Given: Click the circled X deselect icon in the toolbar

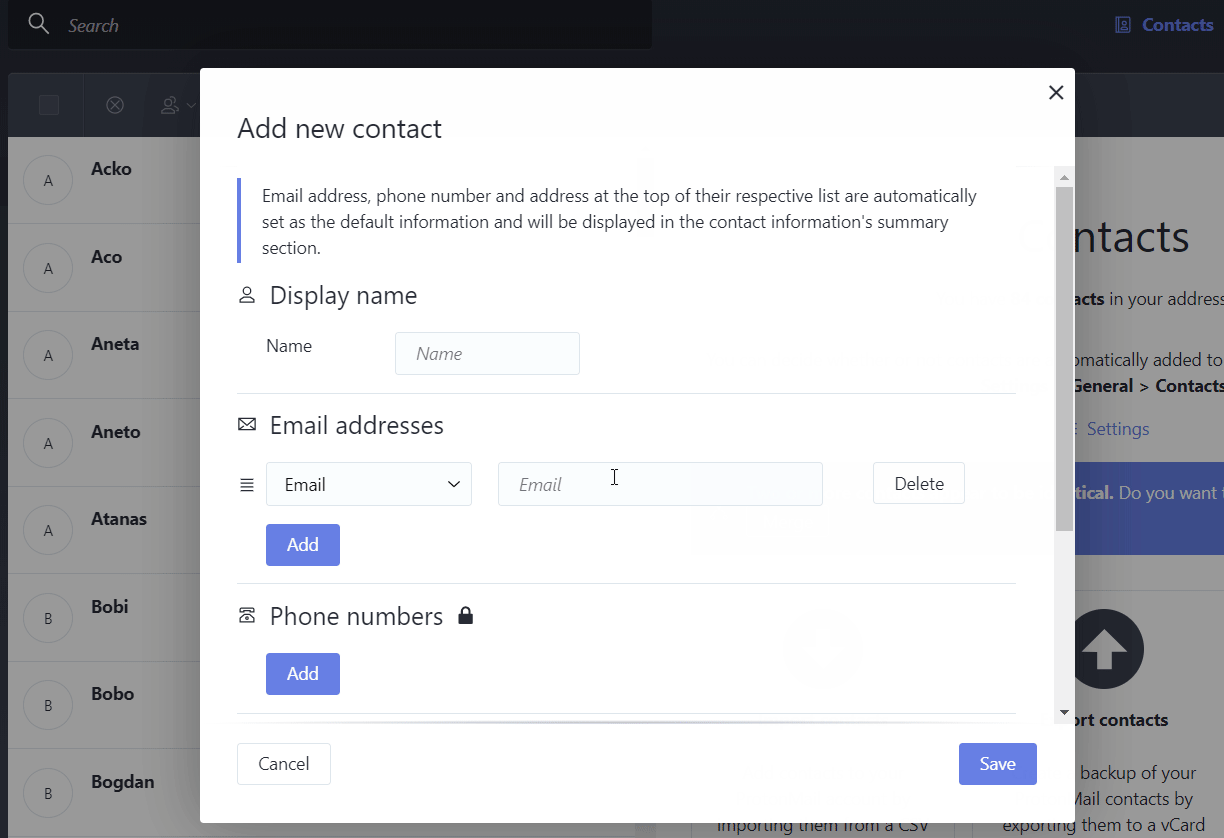Looking at the screenshot, I should 115,104.
